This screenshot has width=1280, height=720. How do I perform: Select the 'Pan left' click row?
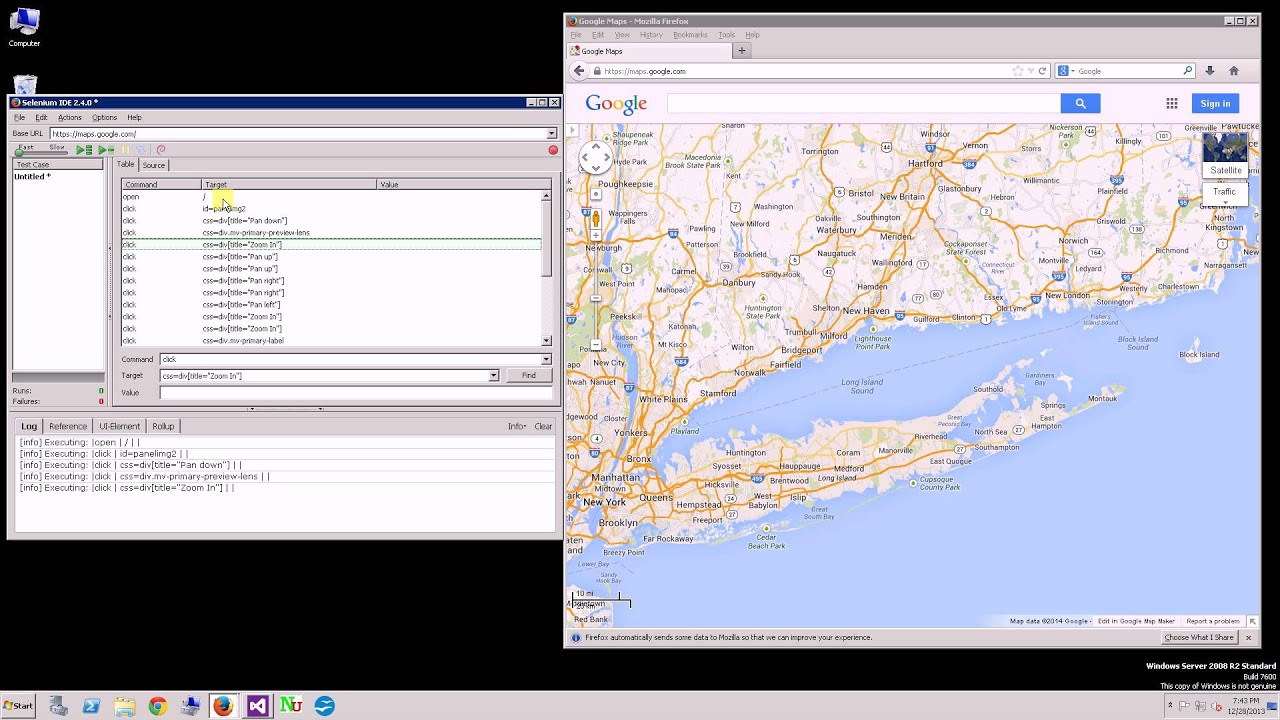tap(332, 304)
